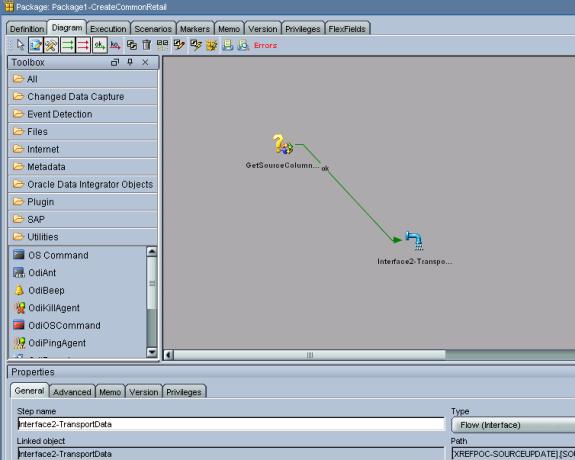Image resolution: width=575 pixels, height=460 pixels.
Task: Click the Linked object field
Action: (231, 453)
